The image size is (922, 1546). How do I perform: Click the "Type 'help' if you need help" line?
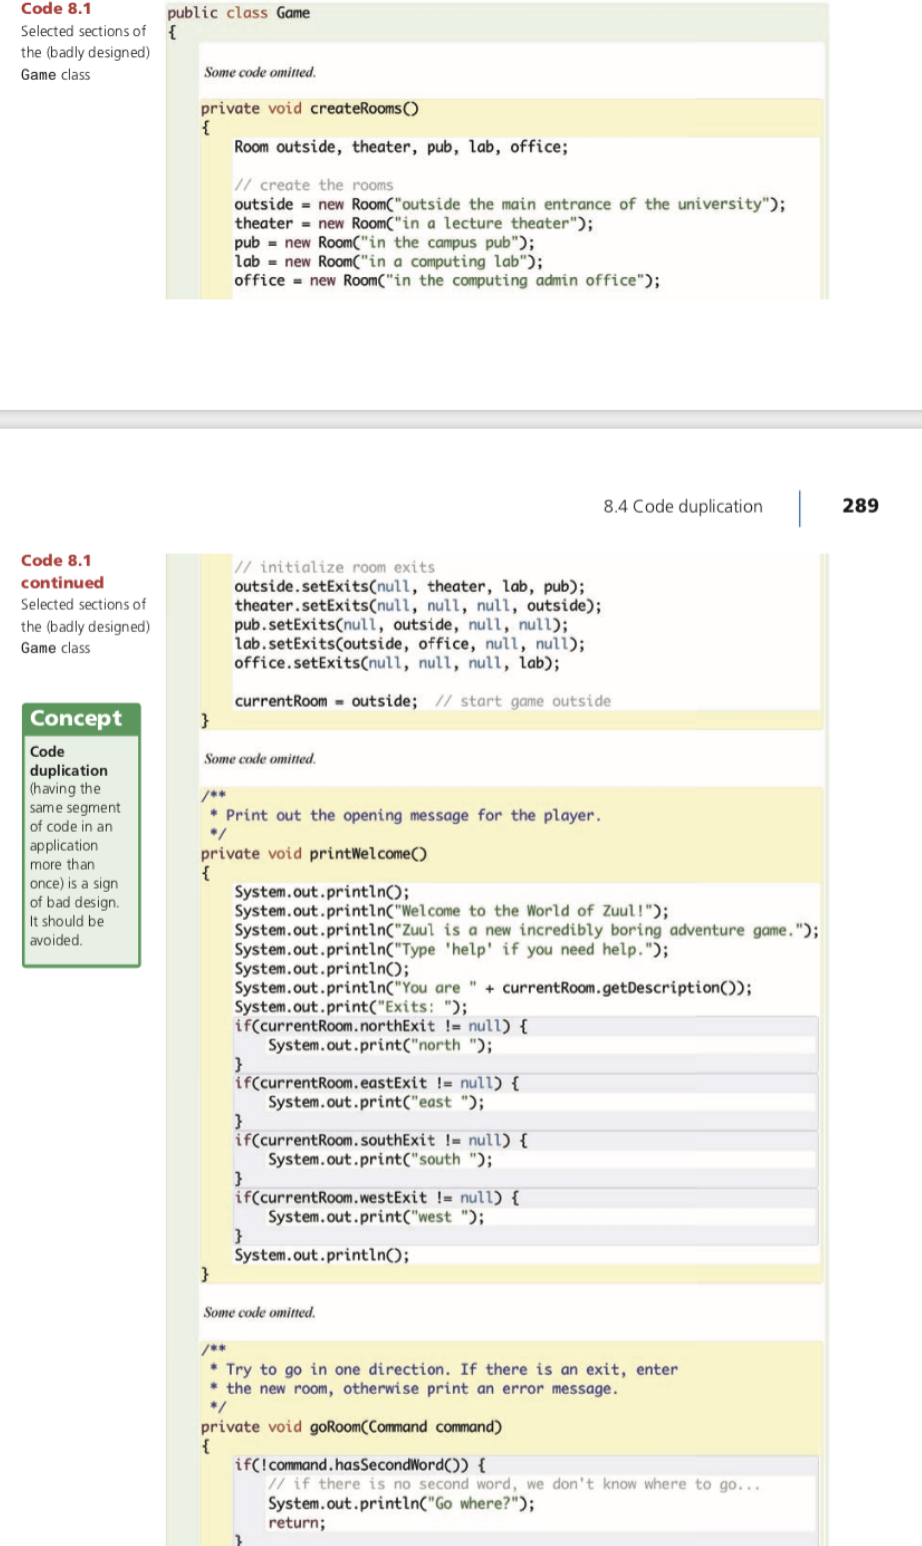[x=452, y=949]
